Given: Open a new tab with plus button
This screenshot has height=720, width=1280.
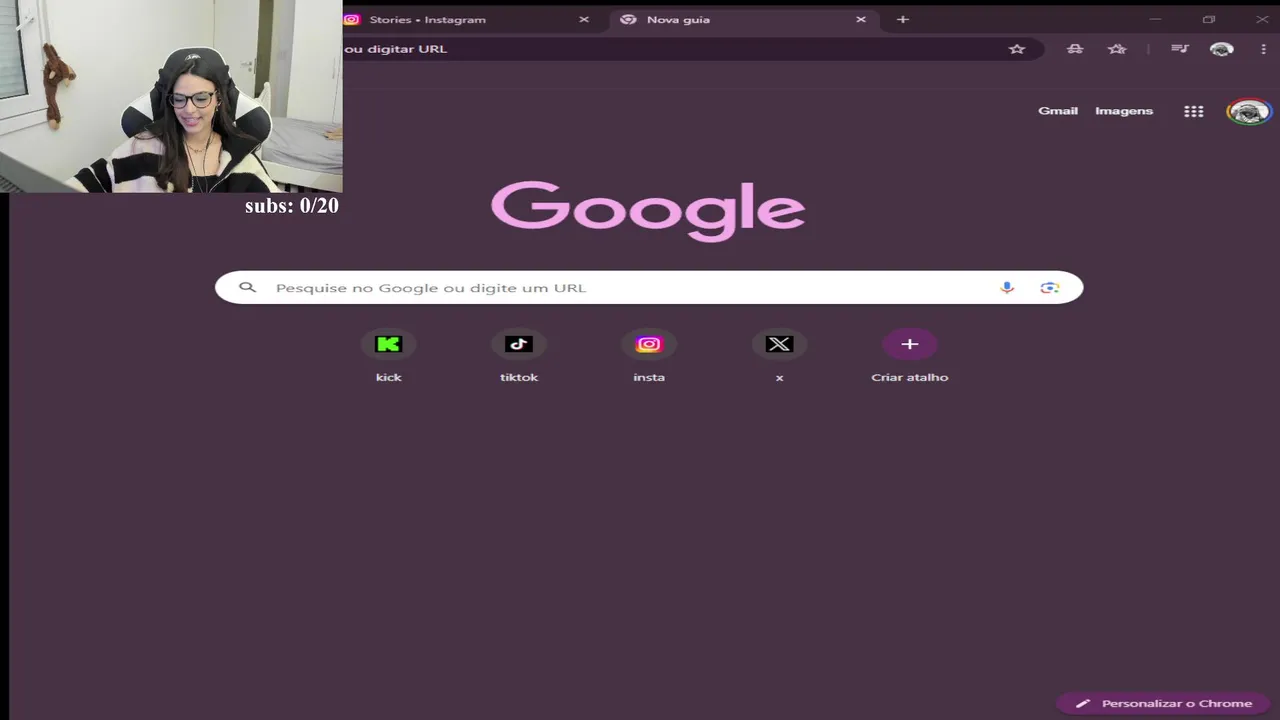Looking at the screenshot, I should [902, 19].
